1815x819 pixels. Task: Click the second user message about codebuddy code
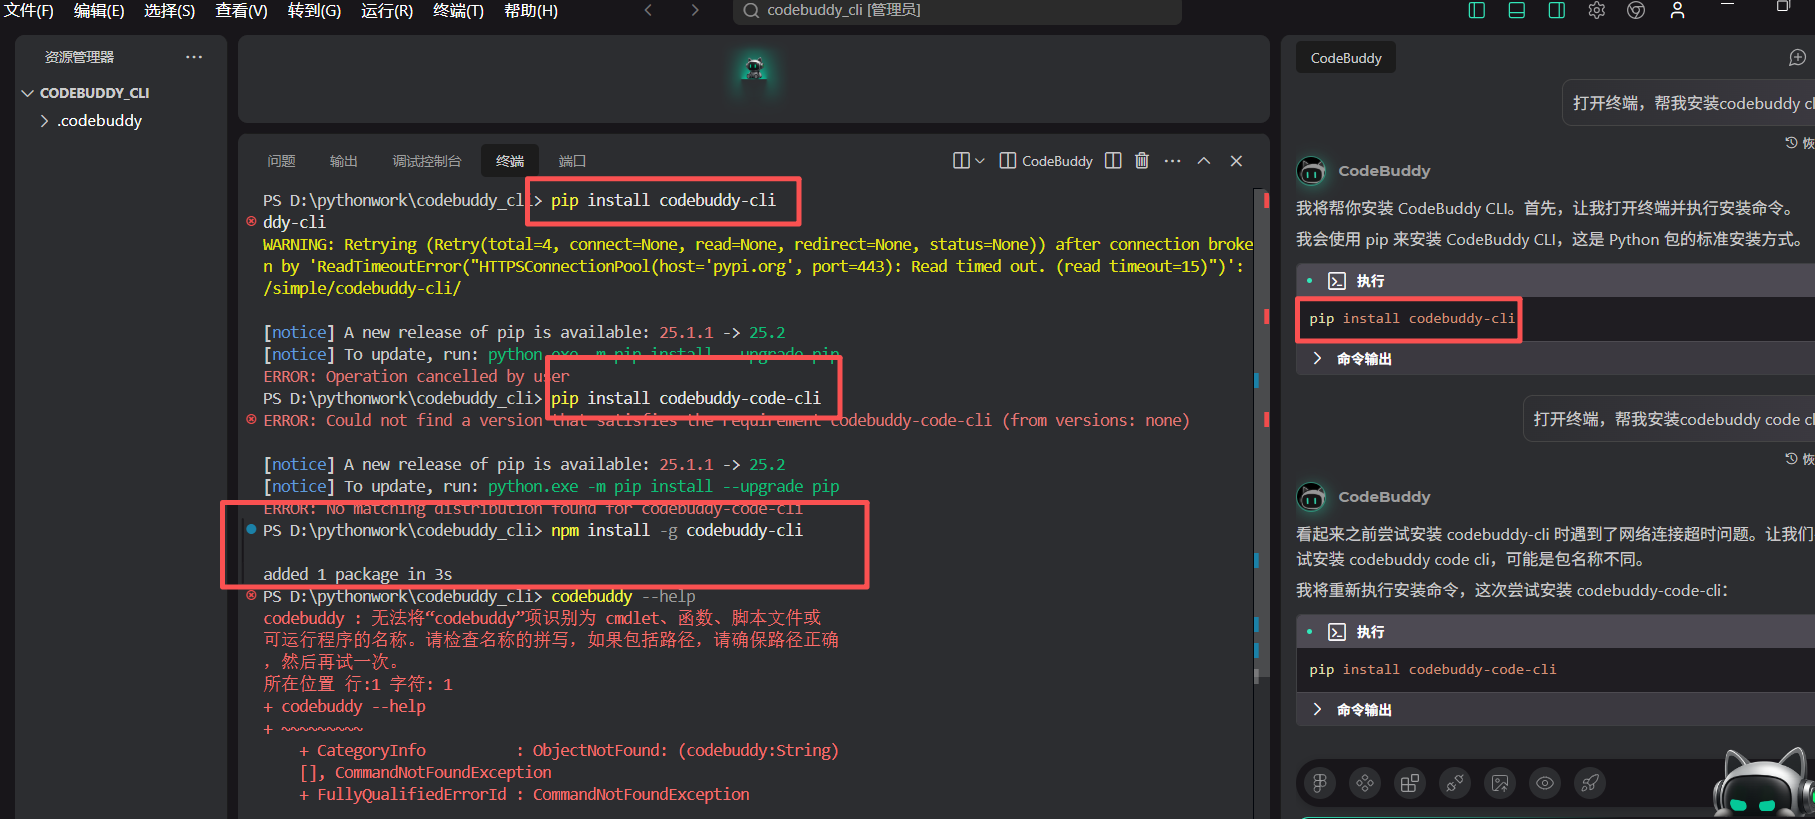(1669, 419)
